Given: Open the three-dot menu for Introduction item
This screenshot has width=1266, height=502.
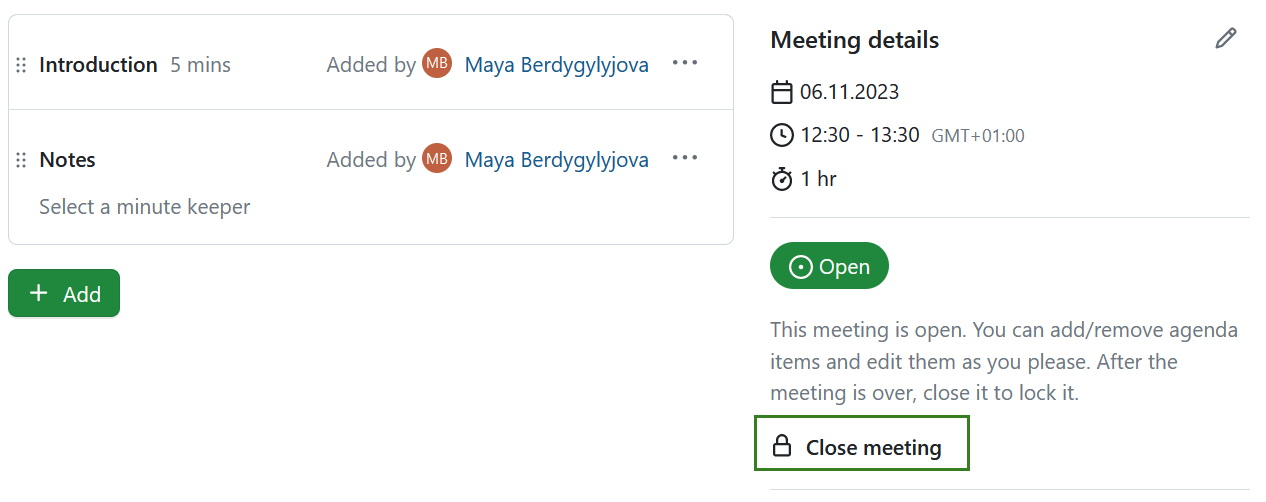Looking at the screenshot, I should coord(685,63).
